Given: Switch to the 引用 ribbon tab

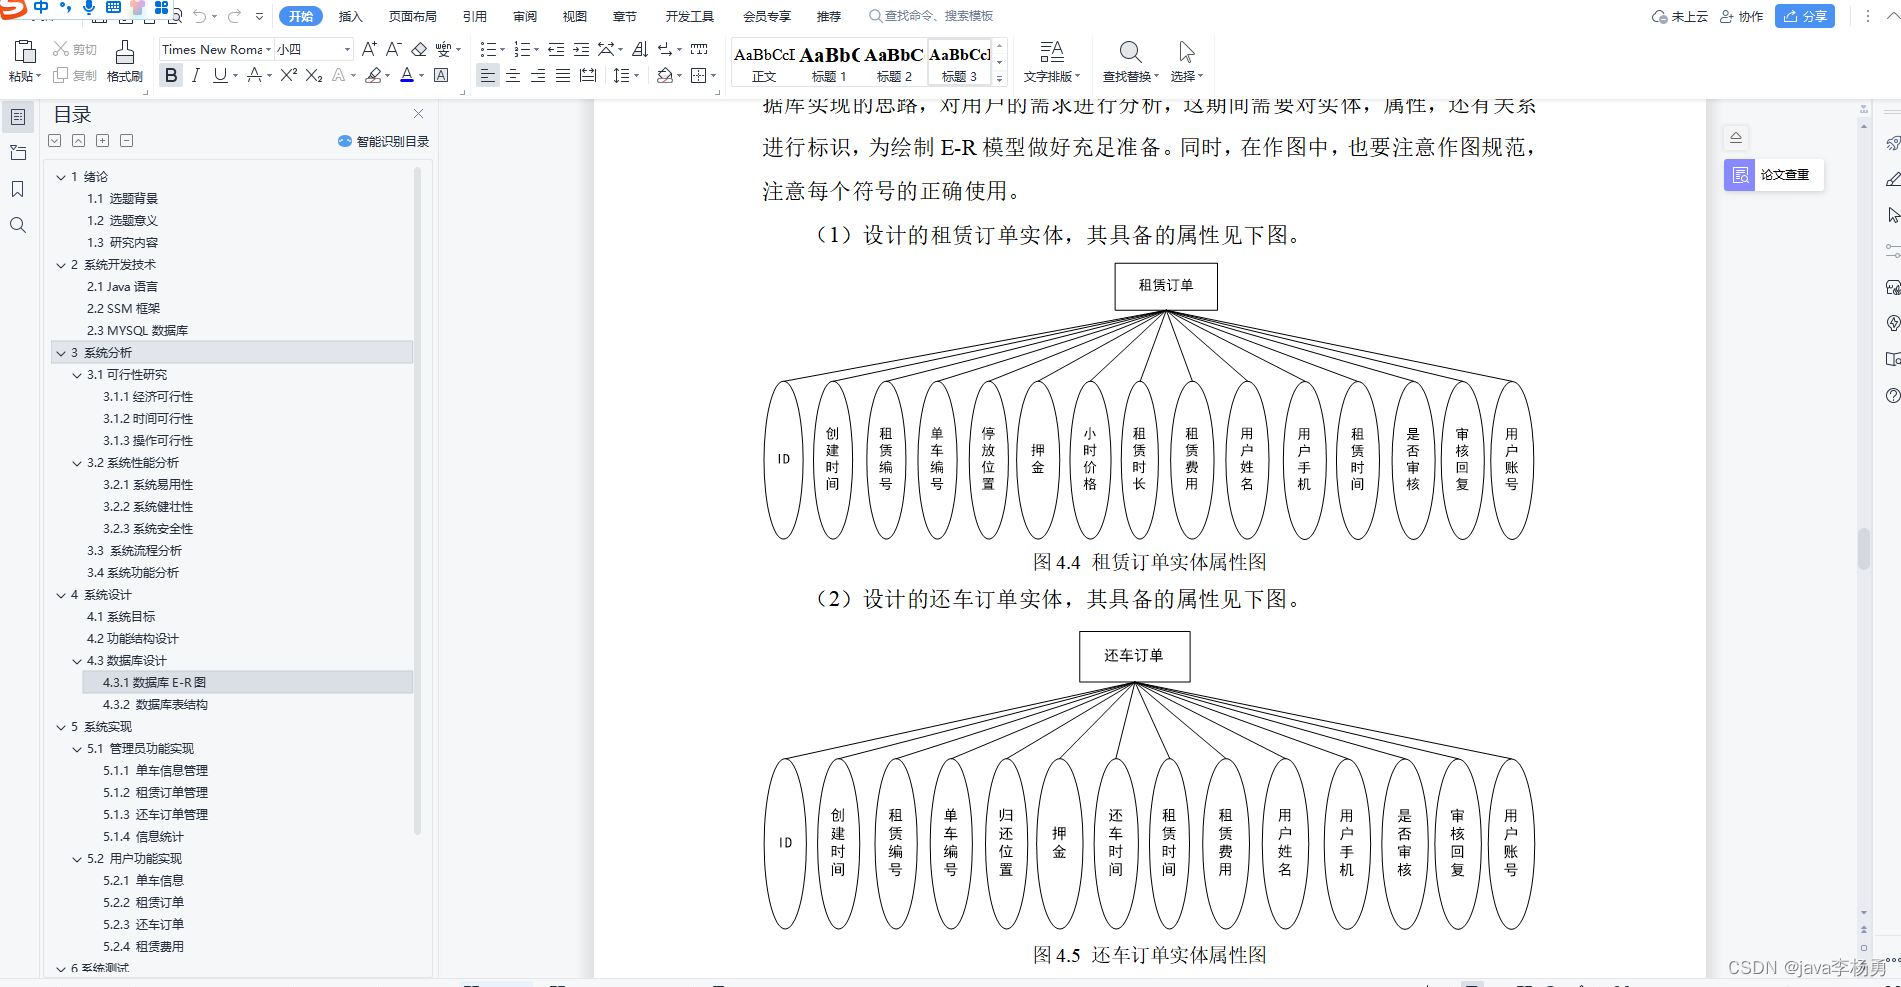Looking at the screenshot, I should click(475, 16).
